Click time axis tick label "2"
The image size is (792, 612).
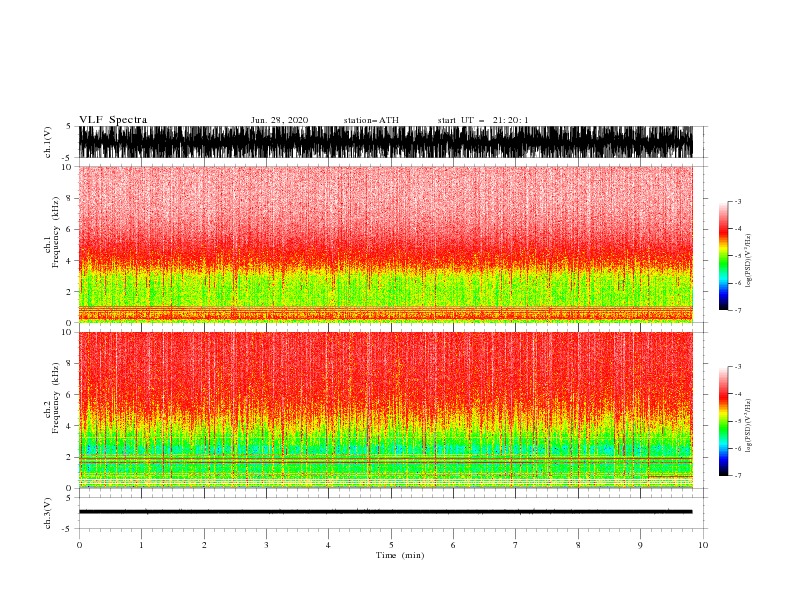pyautogui.click(x=204, y=545)
